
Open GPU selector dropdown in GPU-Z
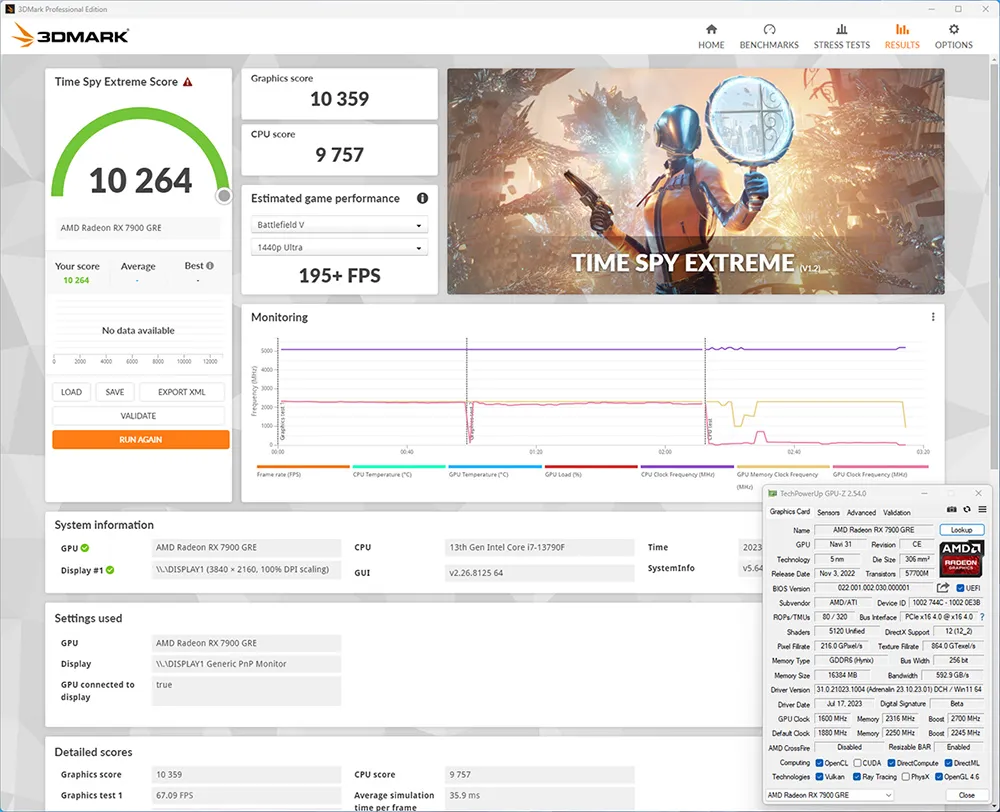(829, 795)
